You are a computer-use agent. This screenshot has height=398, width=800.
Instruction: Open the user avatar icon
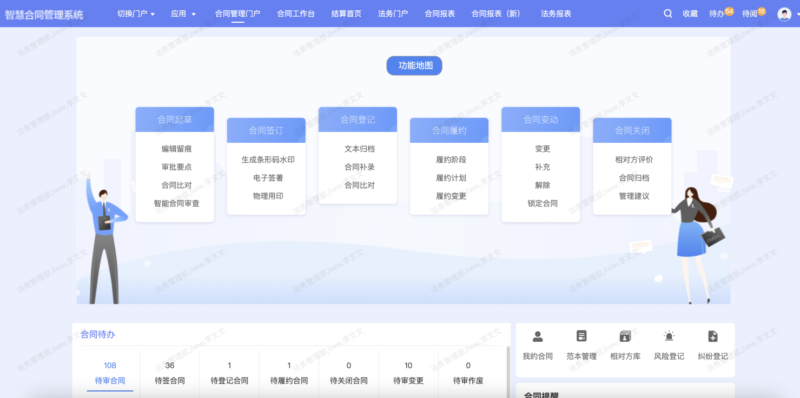[784, 14]
